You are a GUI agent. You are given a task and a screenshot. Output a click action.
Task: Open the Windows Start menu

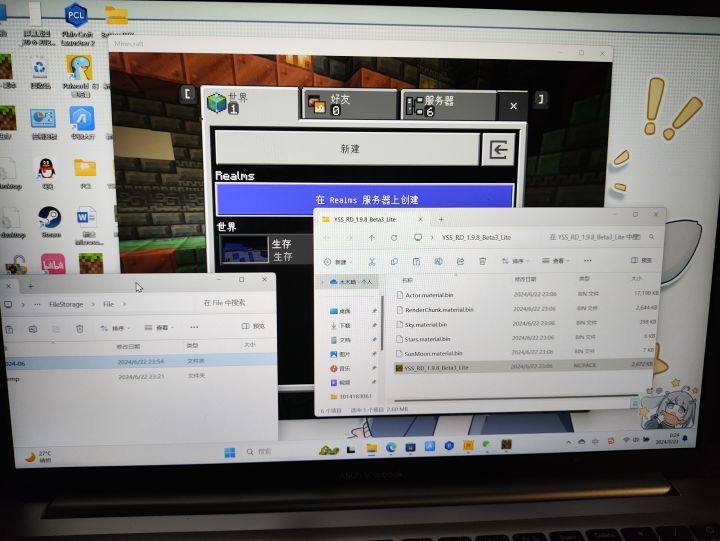(230, 452)
